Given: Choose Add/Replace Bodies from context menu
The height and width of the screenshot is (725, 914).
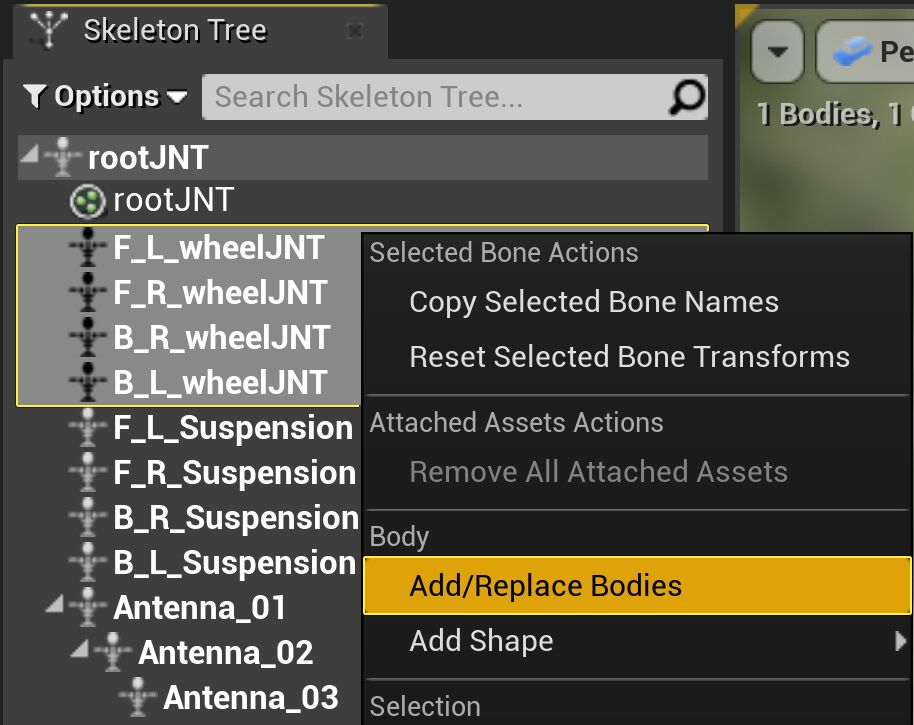Looking at the screenshot, I should 545,585.
